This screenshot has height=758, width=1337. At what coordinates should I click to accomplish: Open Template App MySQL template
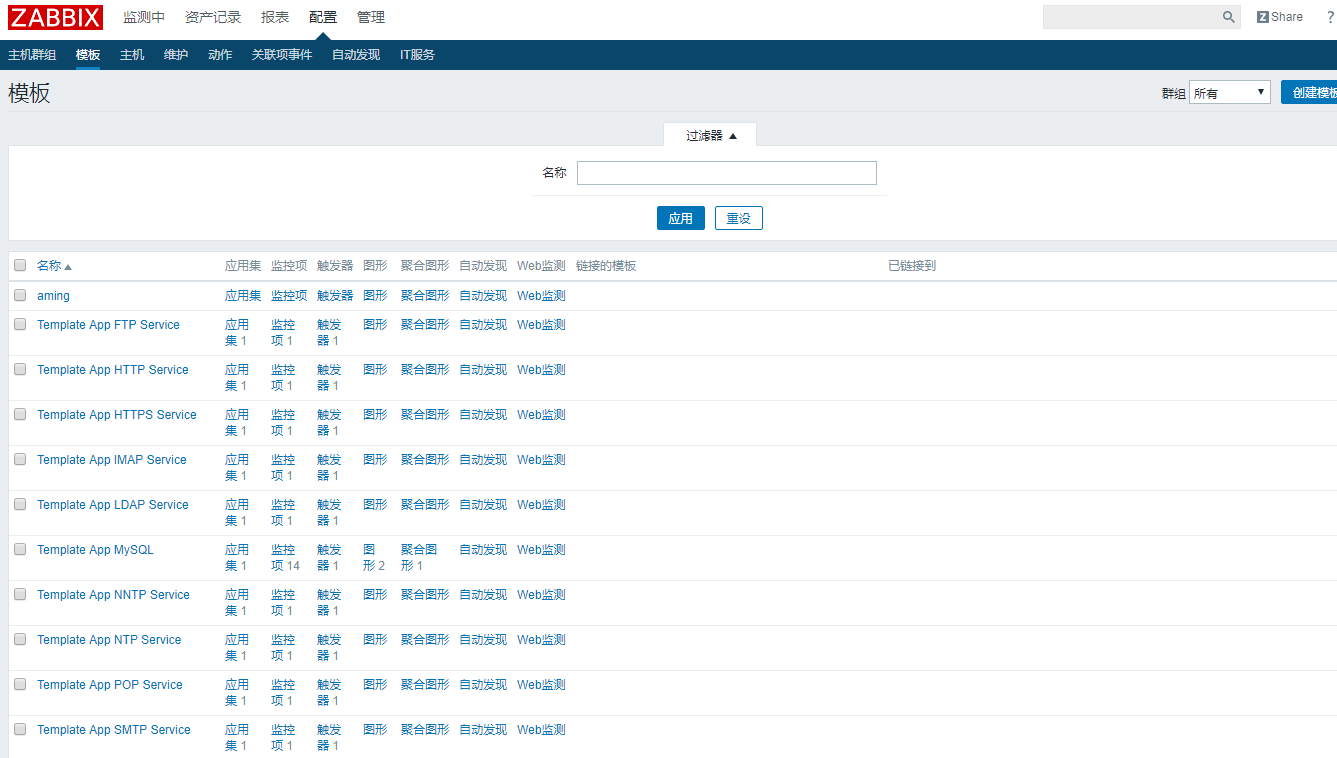click(96, 550)
